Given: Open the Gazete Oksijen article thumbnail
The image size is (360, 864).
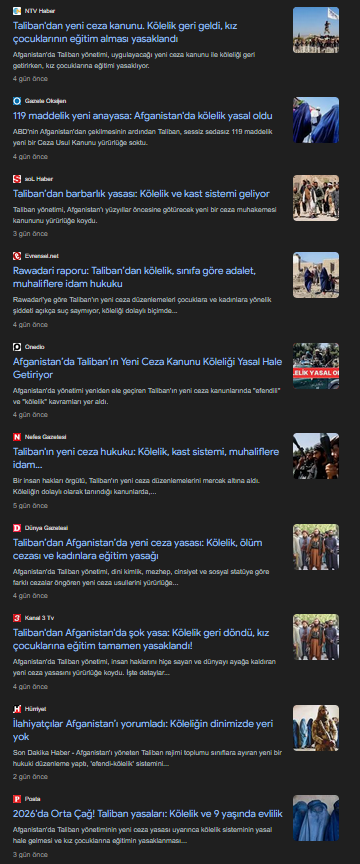Looking at the screenshot, I should tap(316, 120).
